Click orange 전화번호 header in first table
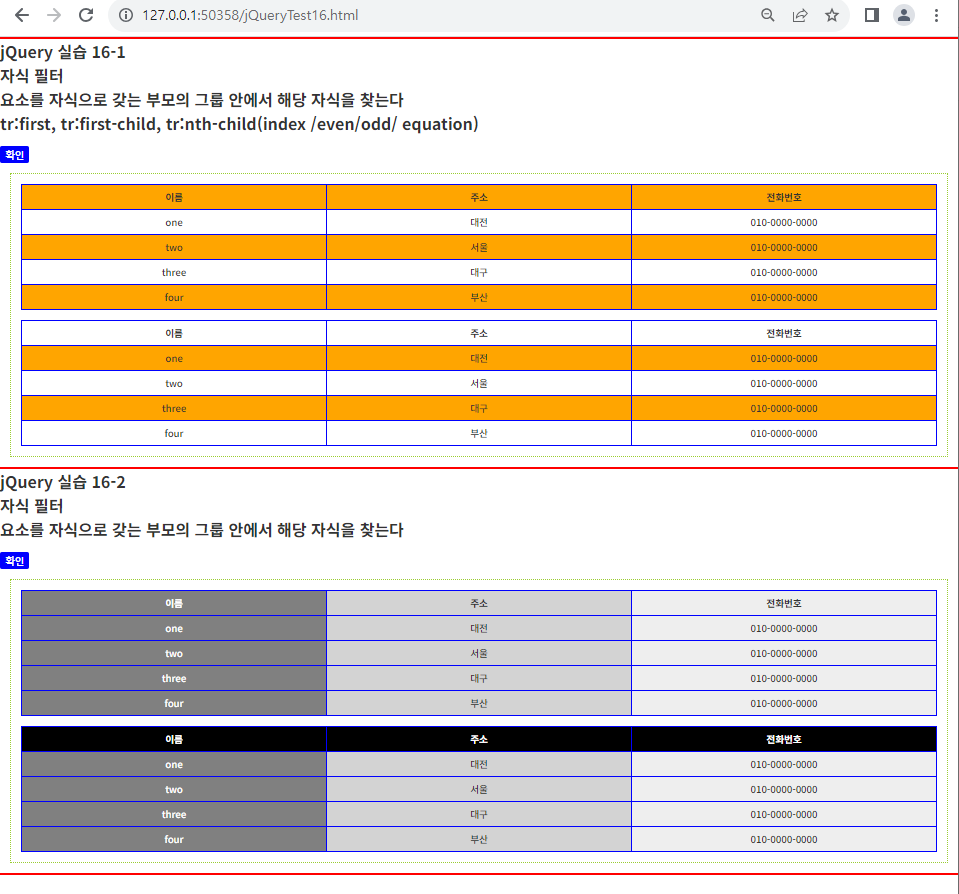Viewport: 959px width, 894px height. (x=784, y=198)
